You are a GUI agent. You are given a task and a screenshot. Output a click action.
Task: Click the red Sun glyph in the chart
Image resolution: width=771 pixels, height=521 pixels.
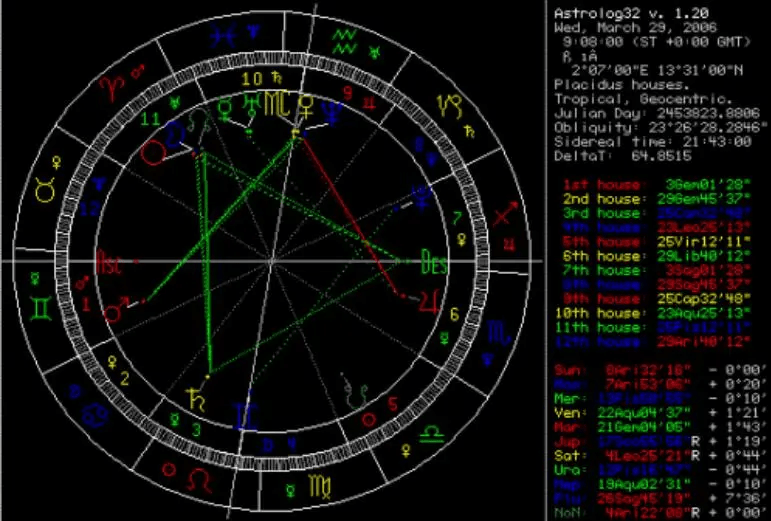(x=152, y=153)
